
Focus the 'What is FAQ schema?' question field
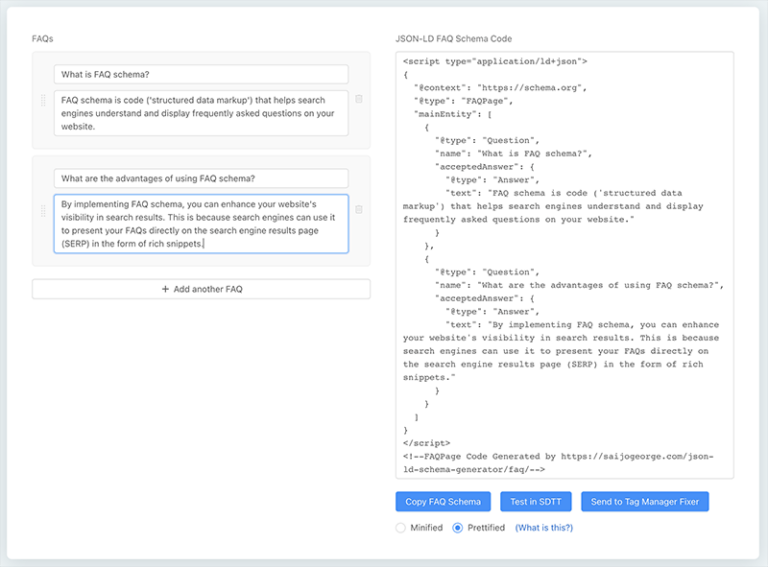click(x=201, y=74)
